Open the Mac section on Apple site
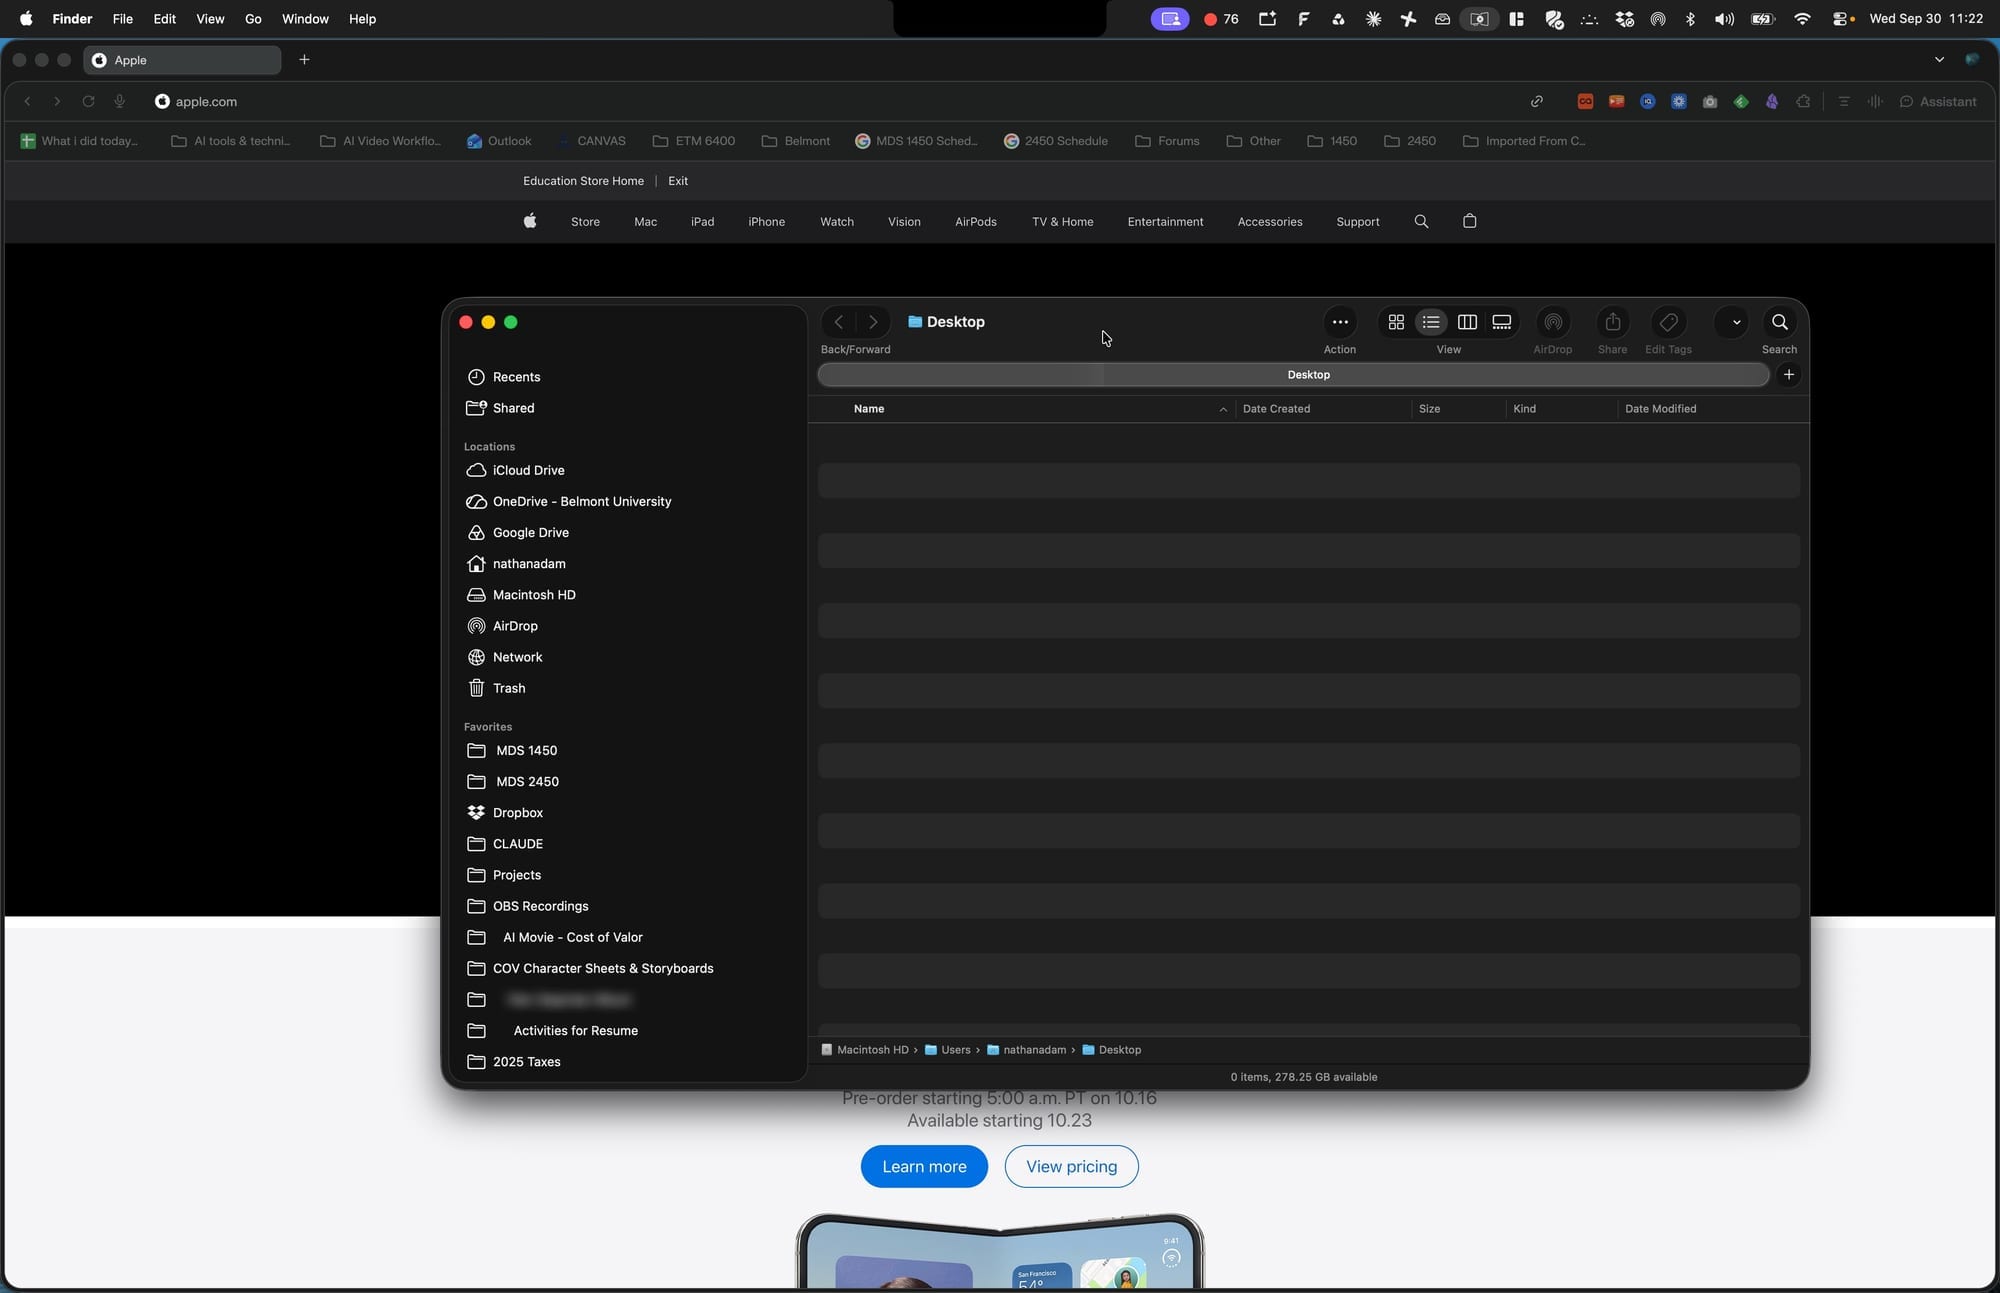 pos(645,222)
